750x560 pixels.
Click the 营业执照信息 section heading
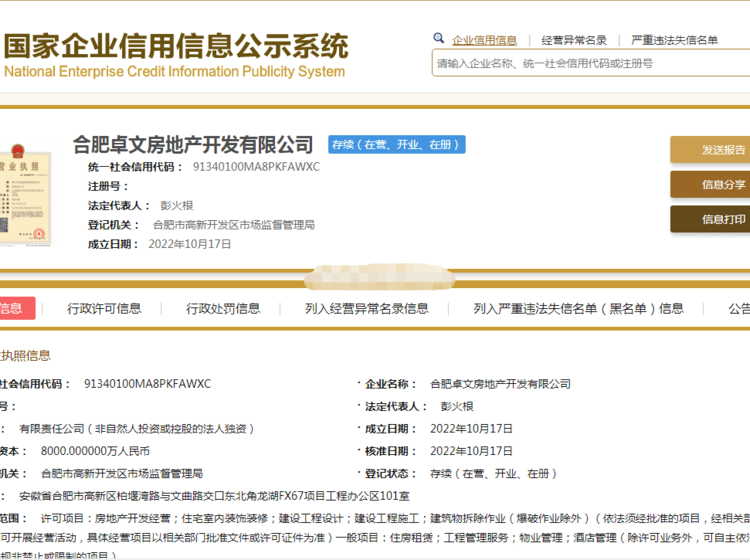[x=25, y=355]
